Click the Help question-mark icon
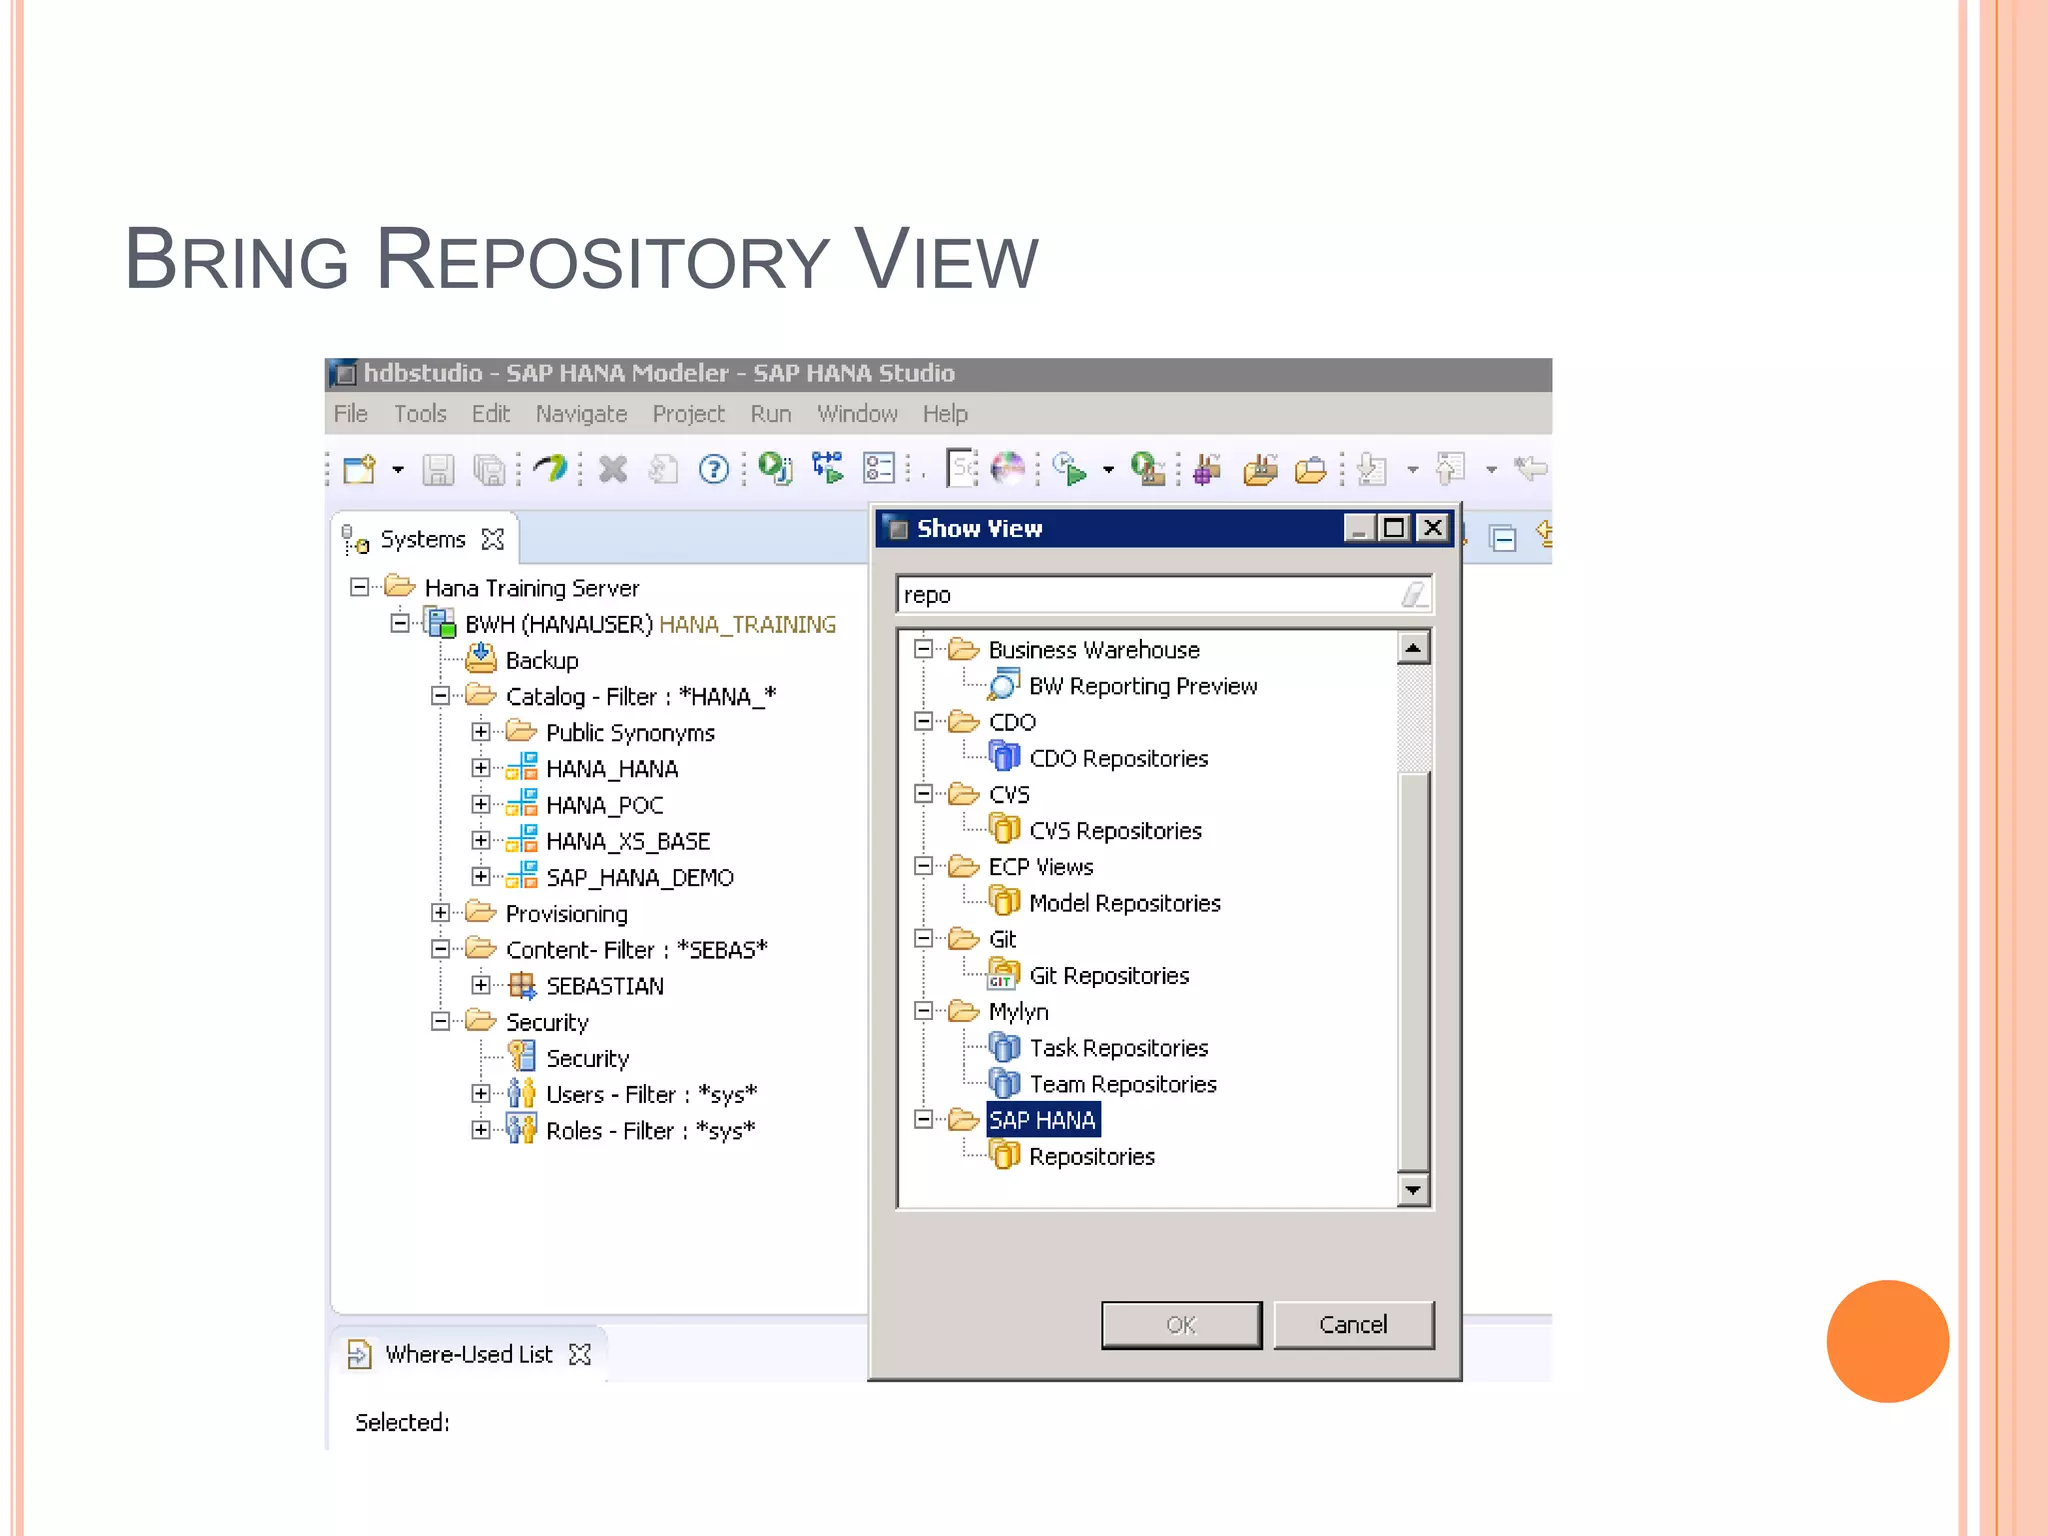The width and height of the screenshot is (2048, 1536). pyautogui.click(x=714, y=469)
